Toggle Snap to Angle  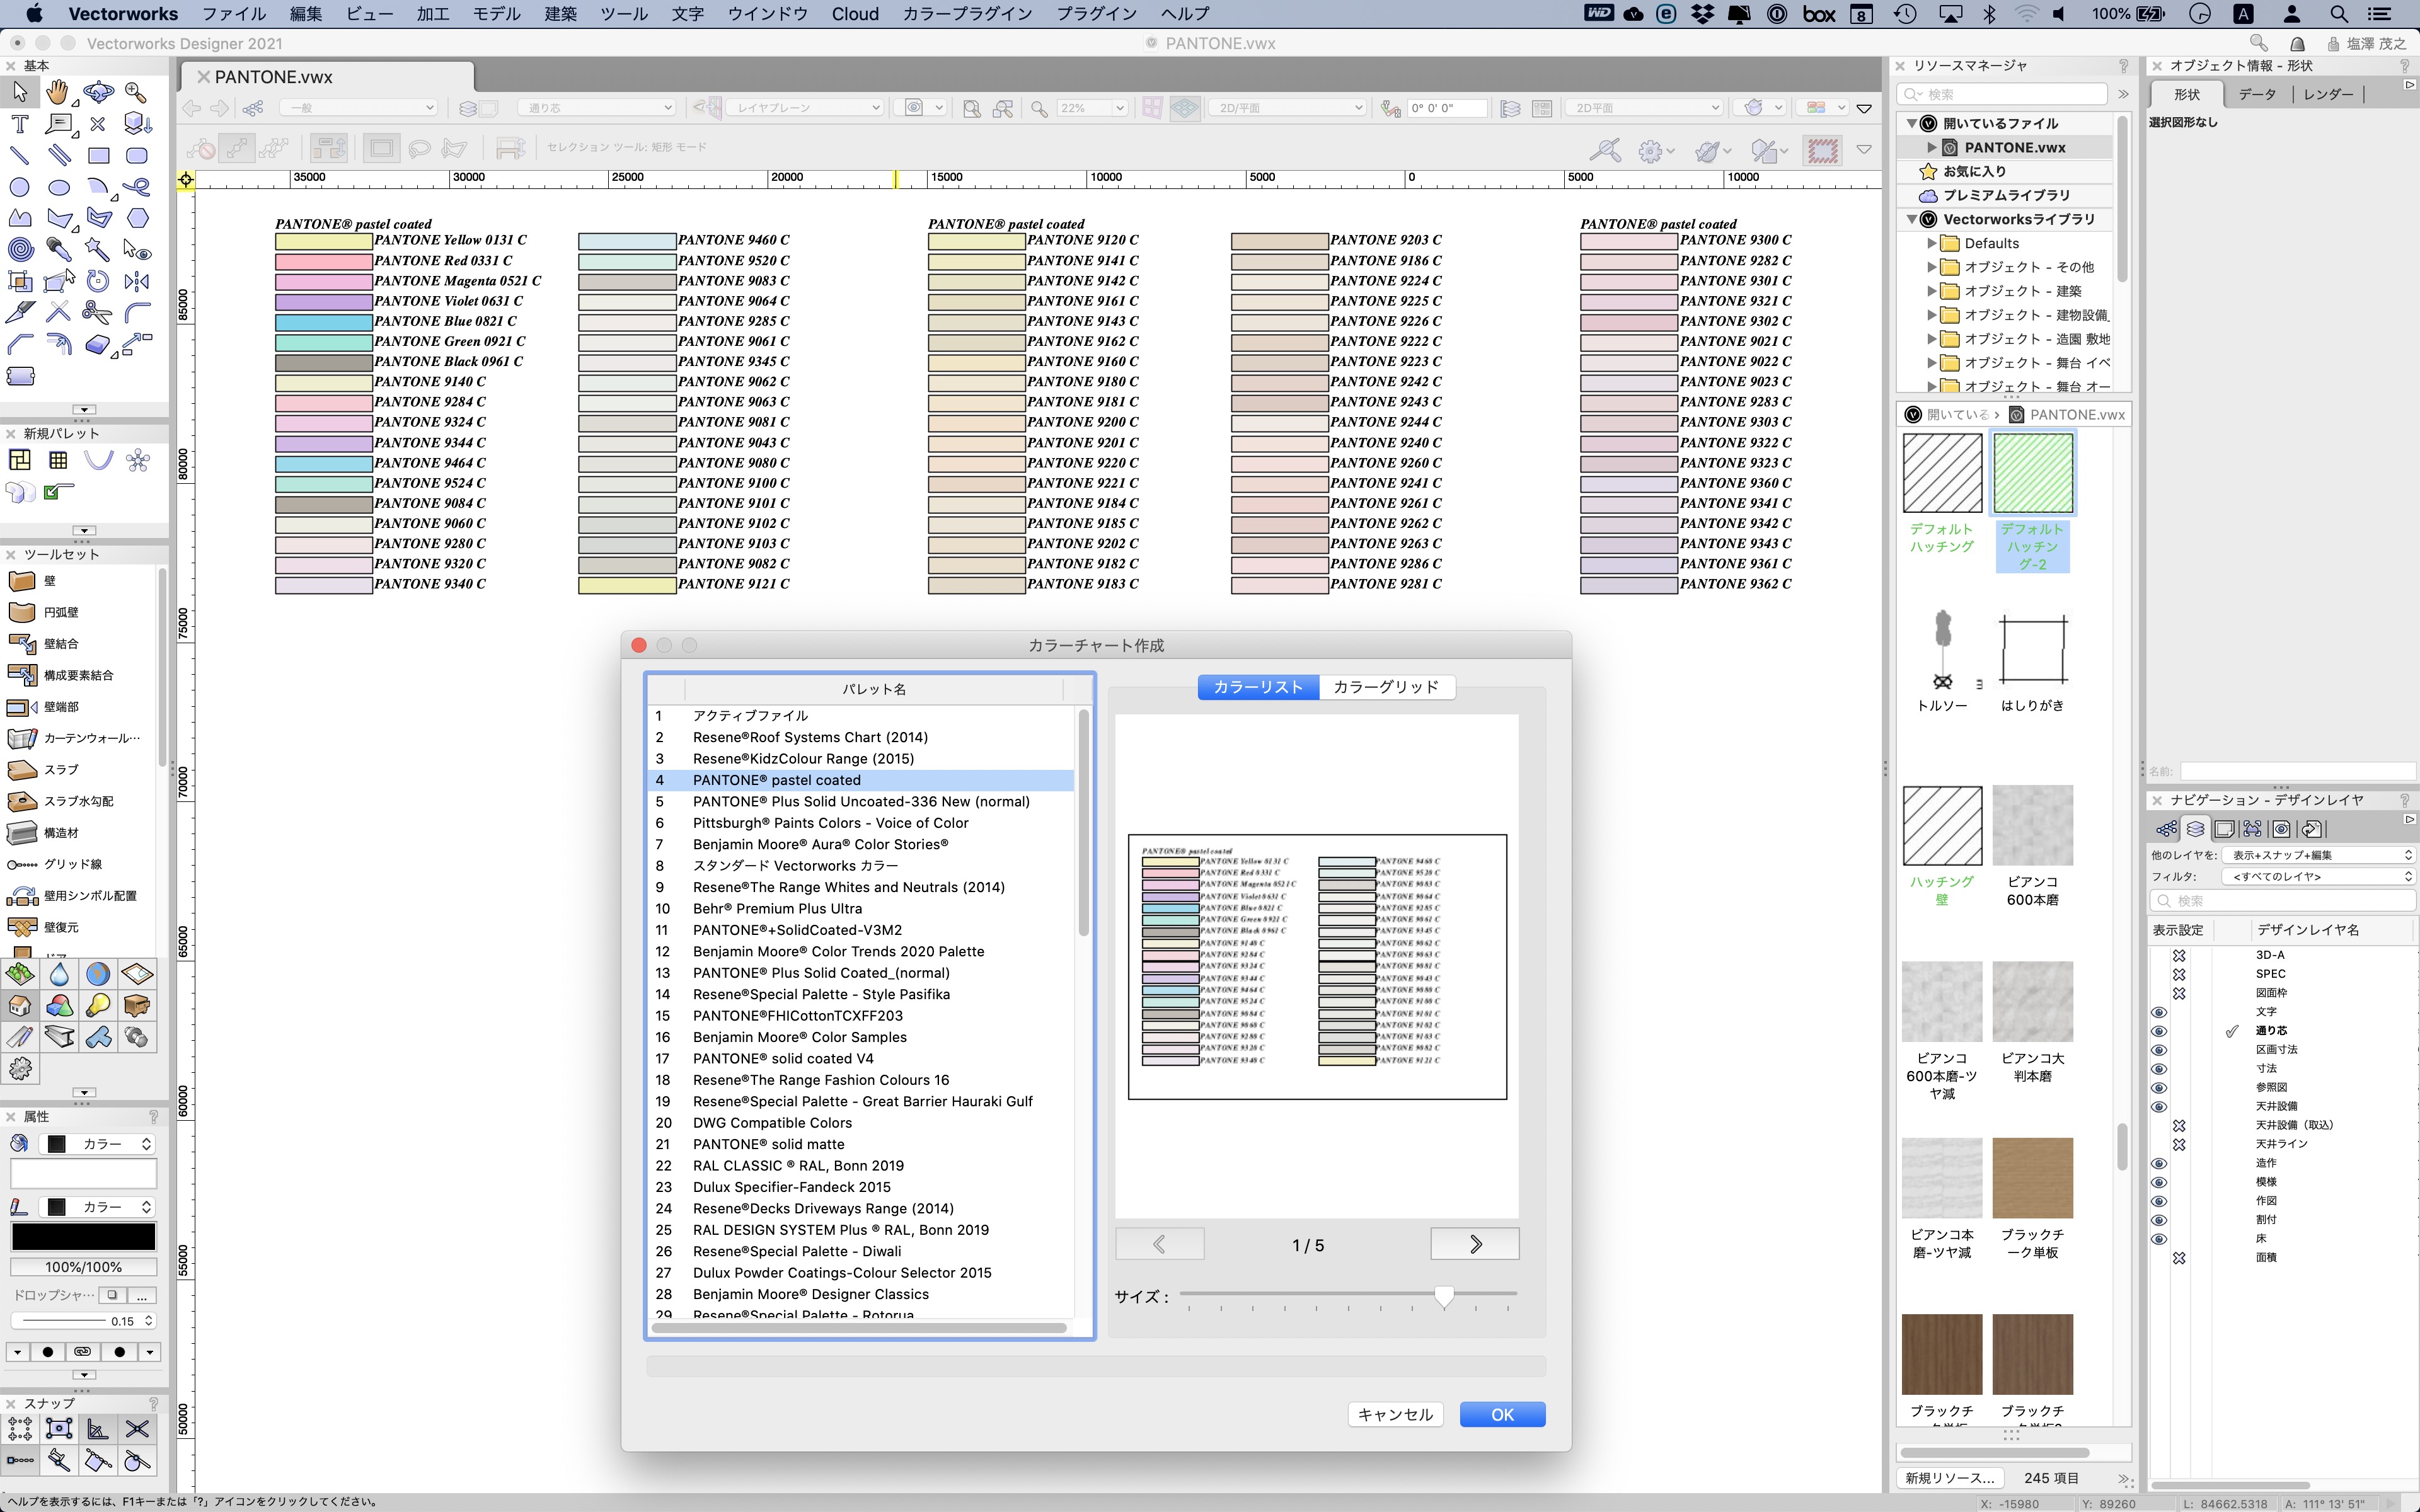coord(98,1429)
